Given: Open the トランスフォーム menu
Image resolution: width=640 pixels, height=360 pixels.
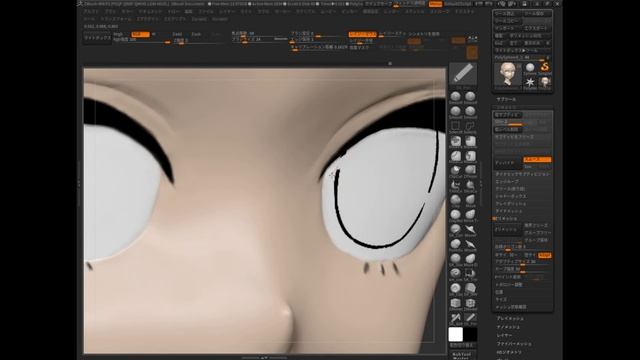Looking at the screenshot, I should [x=115, y=19].
